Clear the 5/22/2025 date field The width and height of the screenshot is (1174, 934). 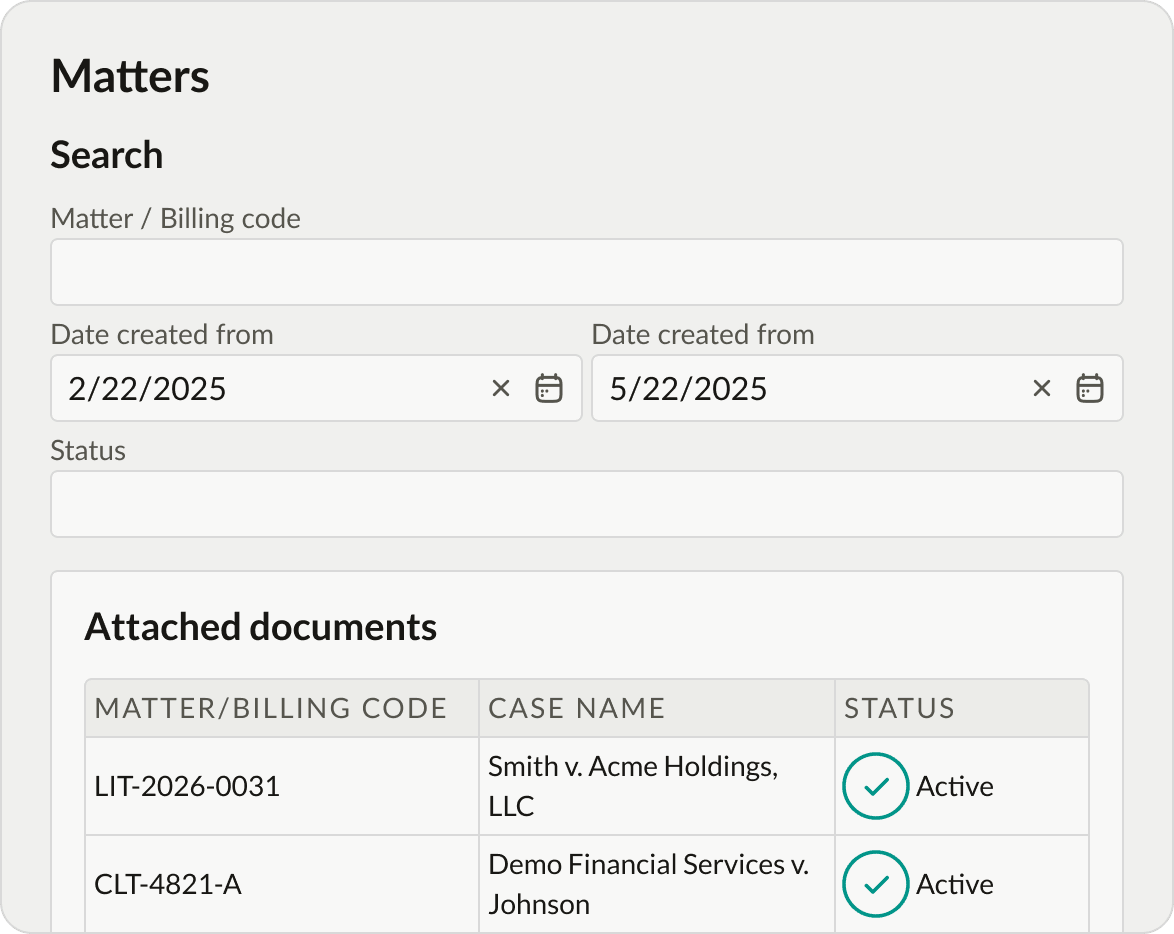[x=1041, y=389]
